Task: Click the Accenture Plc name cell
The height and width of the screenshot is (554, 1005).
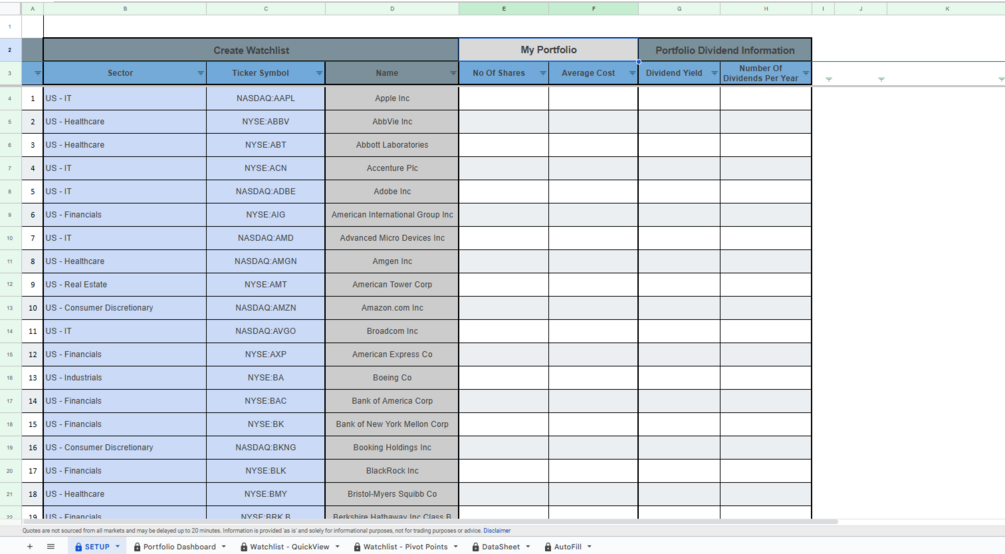Action: [392, 168]
